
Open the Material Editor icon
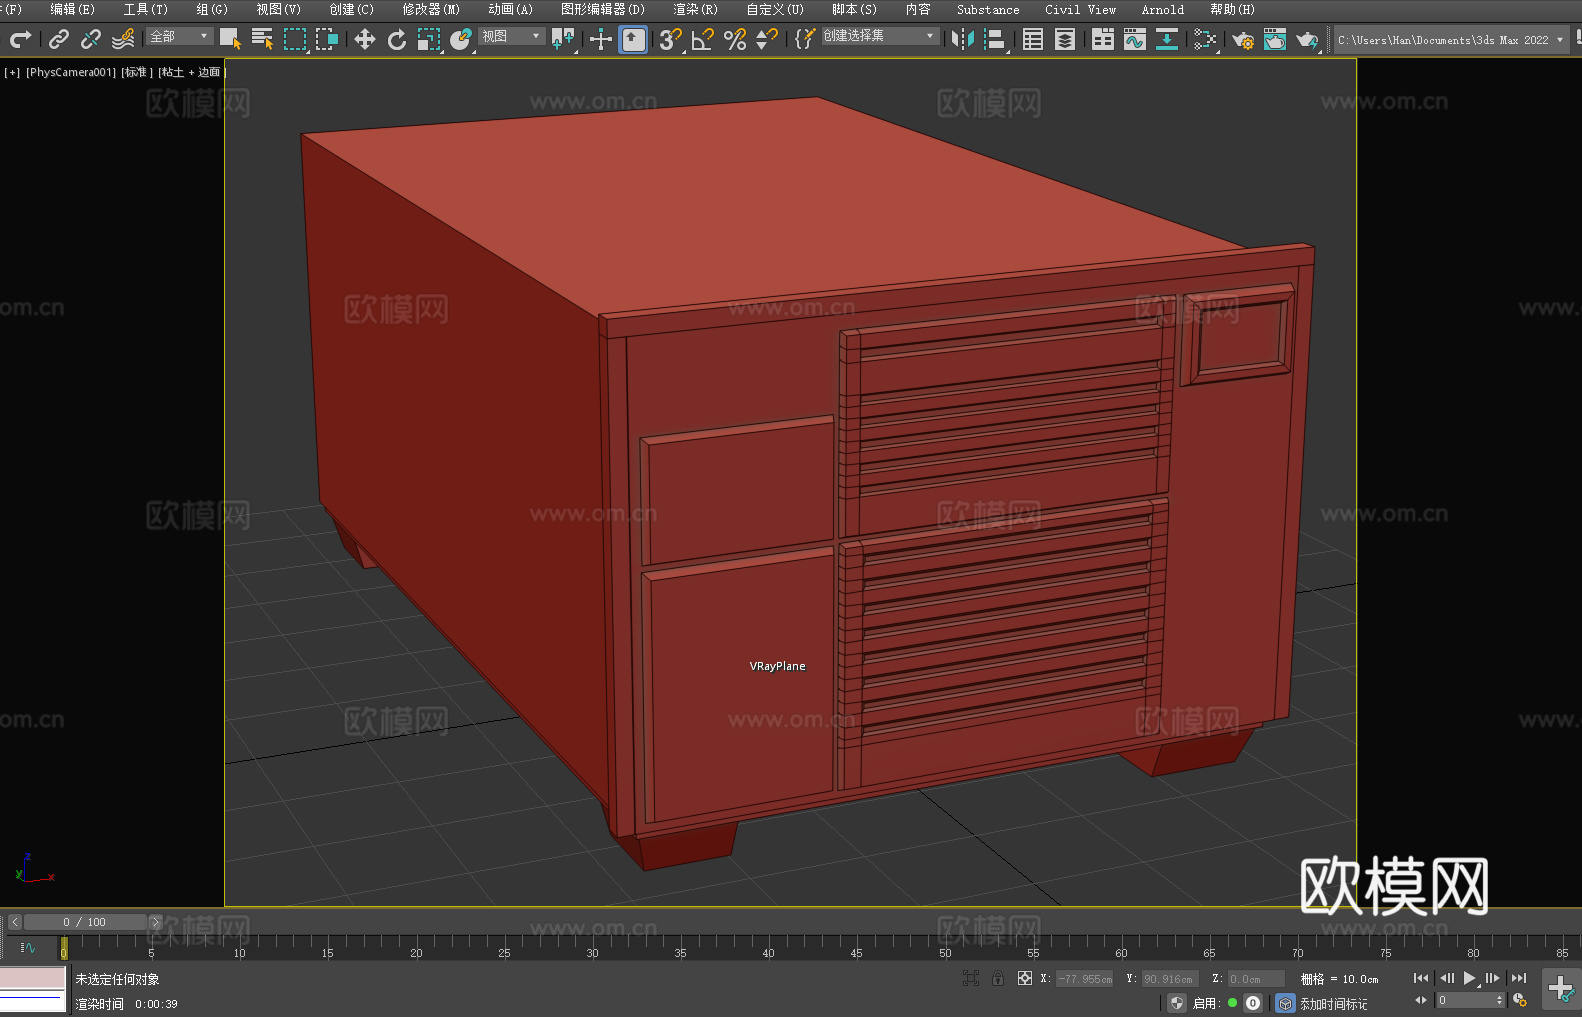[1205, 39]
